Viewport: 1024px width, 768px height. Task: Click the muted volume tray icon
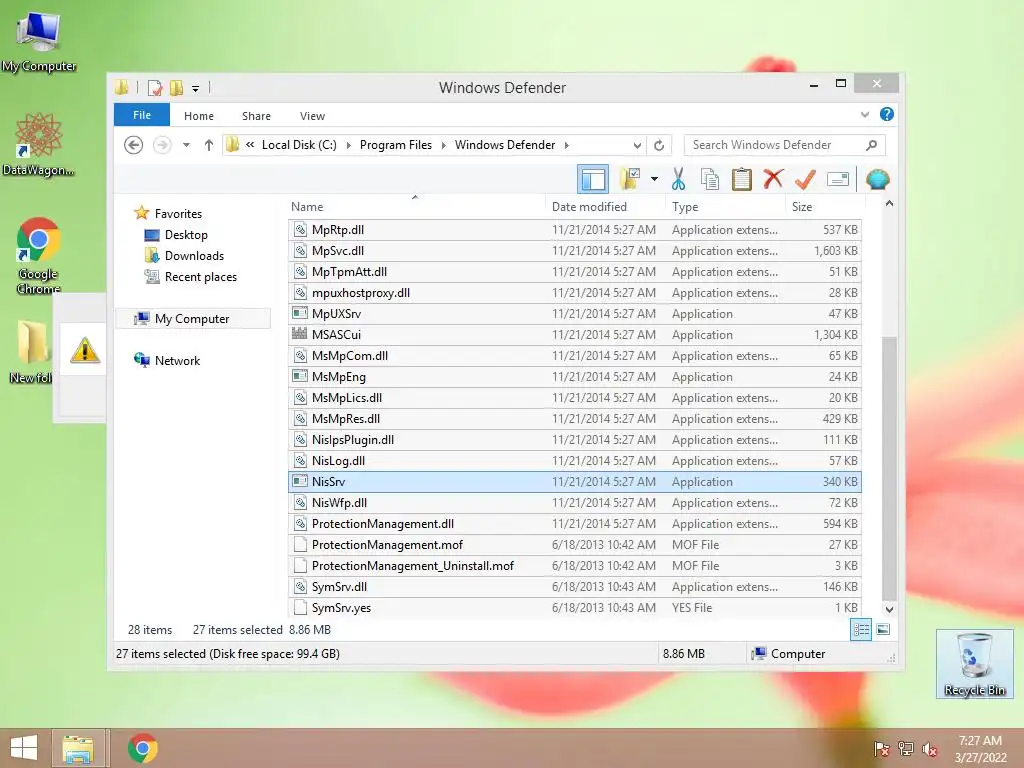[x=930, y=749]
